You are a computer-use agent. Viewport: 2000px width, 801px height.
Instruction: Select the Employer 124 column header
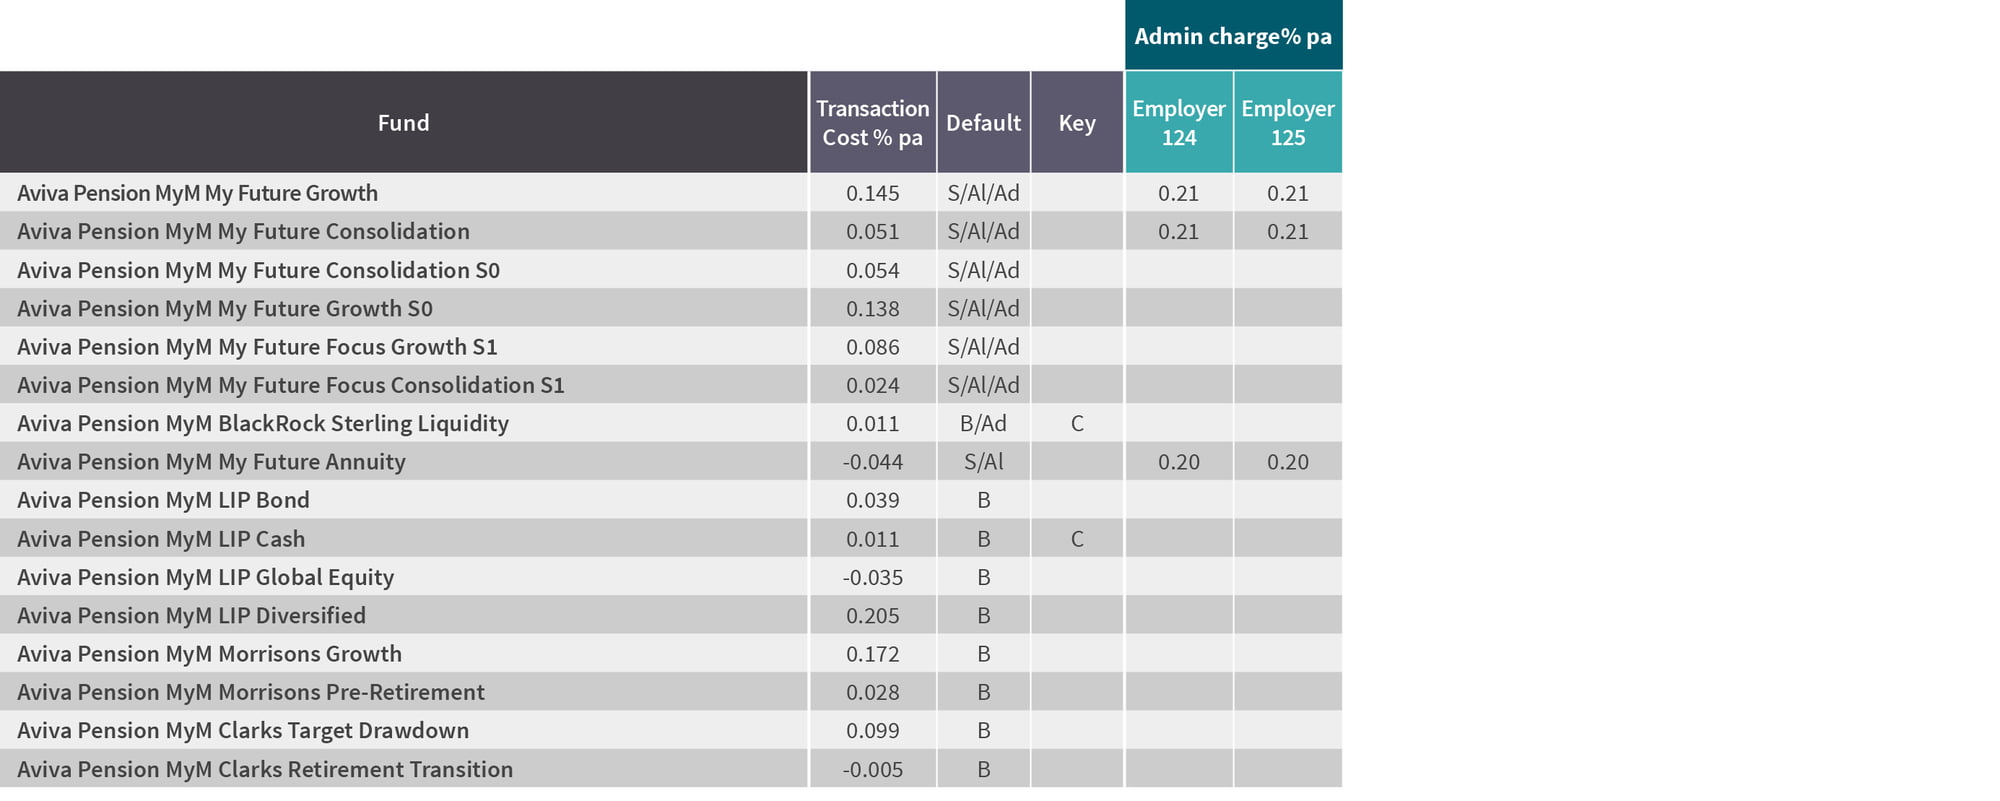click(1179, 122)
